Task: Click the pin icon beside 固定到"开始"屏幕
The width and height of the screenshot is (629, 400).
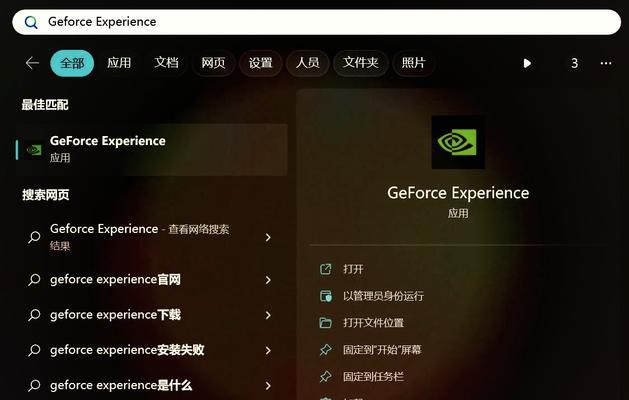Action: 326,350
